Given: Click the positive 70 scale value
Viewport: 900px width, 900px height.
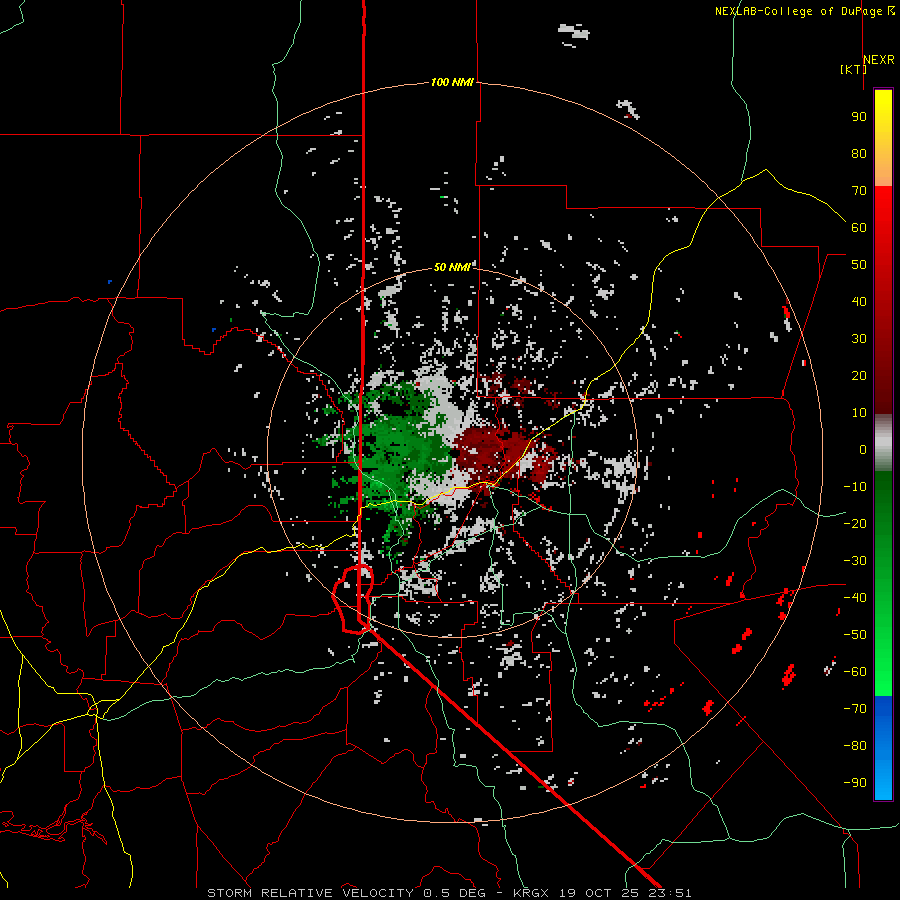Looking at the screenshot, I should pos(859,191).
